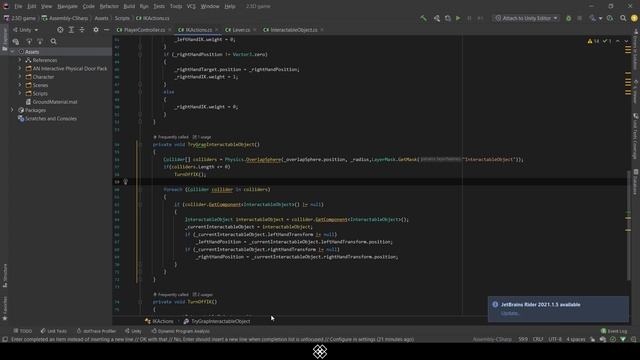Screen dimensions: 640x360
Task: Click the Assembly-CSharp breadcrumb in the navigation bar
Action: pos(65,18)
